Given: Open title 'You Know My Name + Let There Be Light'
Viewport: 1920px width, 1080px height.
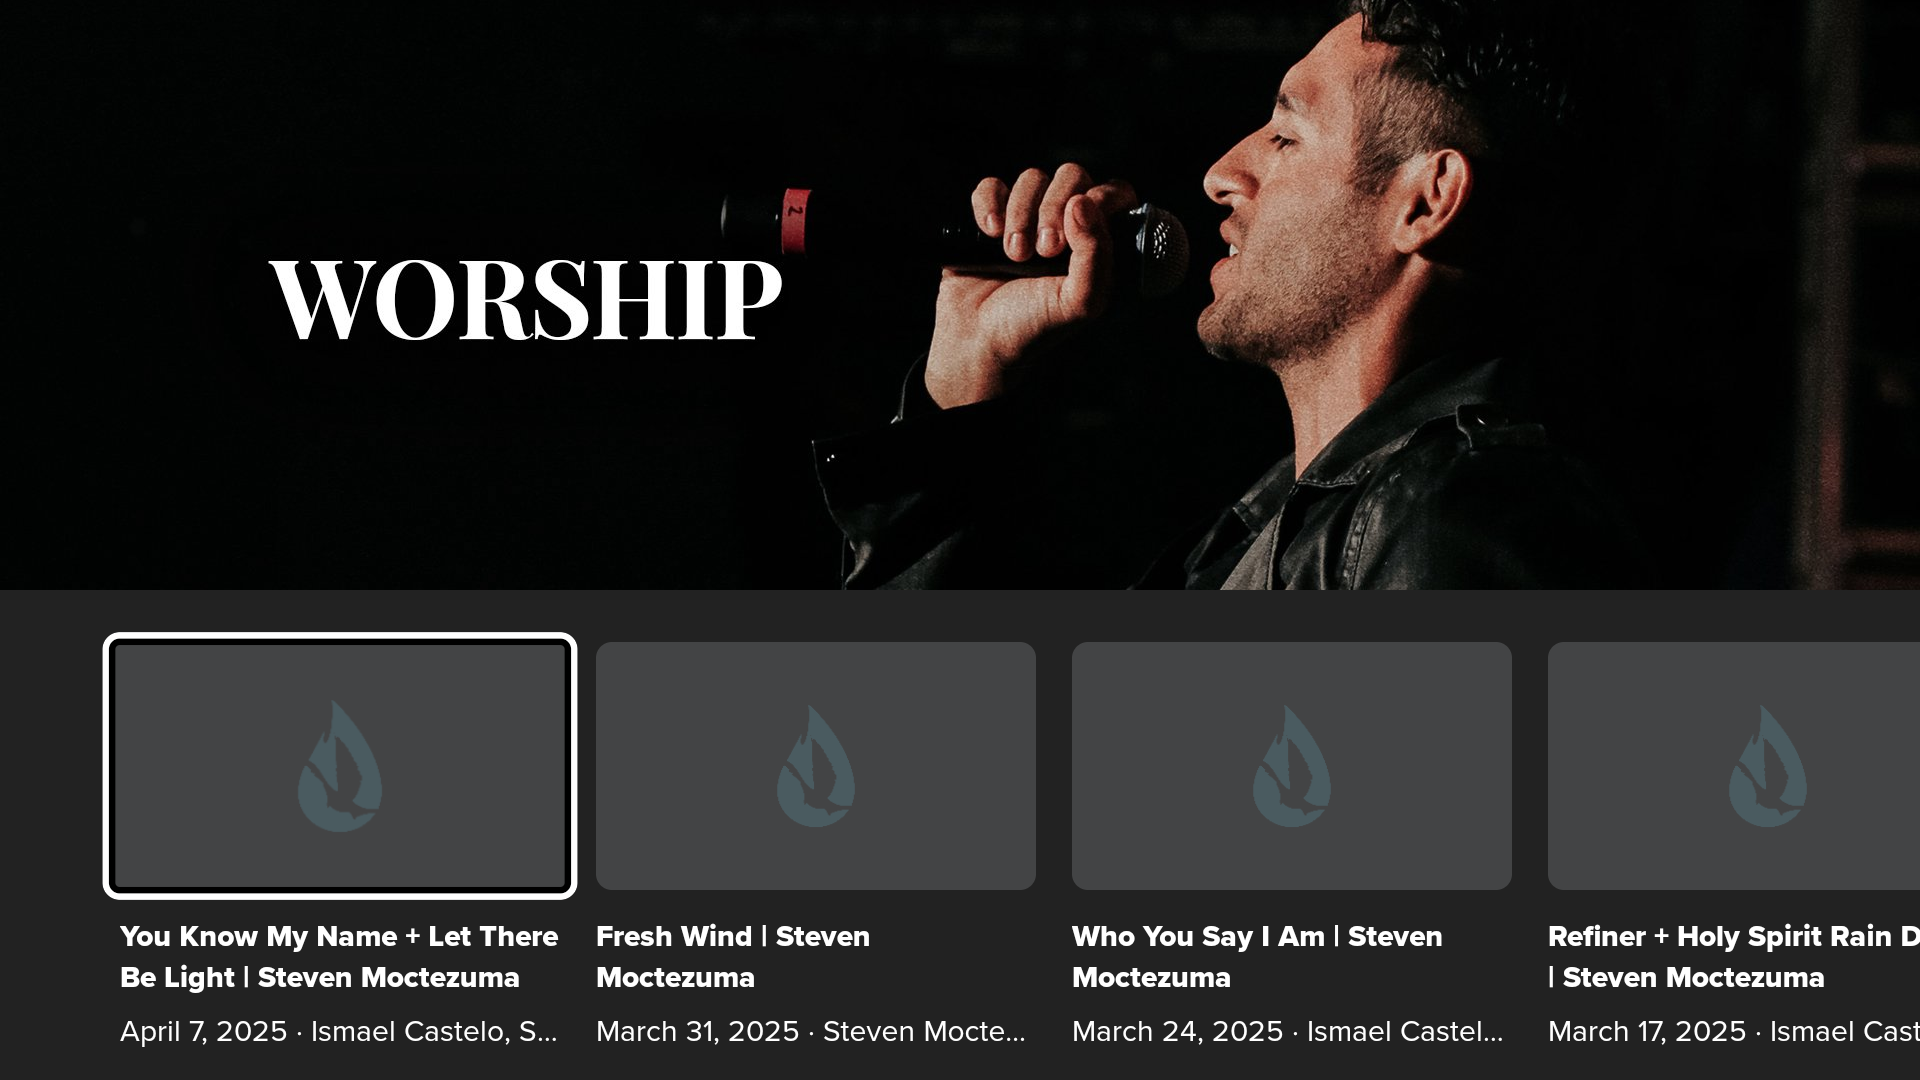Looking at the screenshot, I should 339,957.
